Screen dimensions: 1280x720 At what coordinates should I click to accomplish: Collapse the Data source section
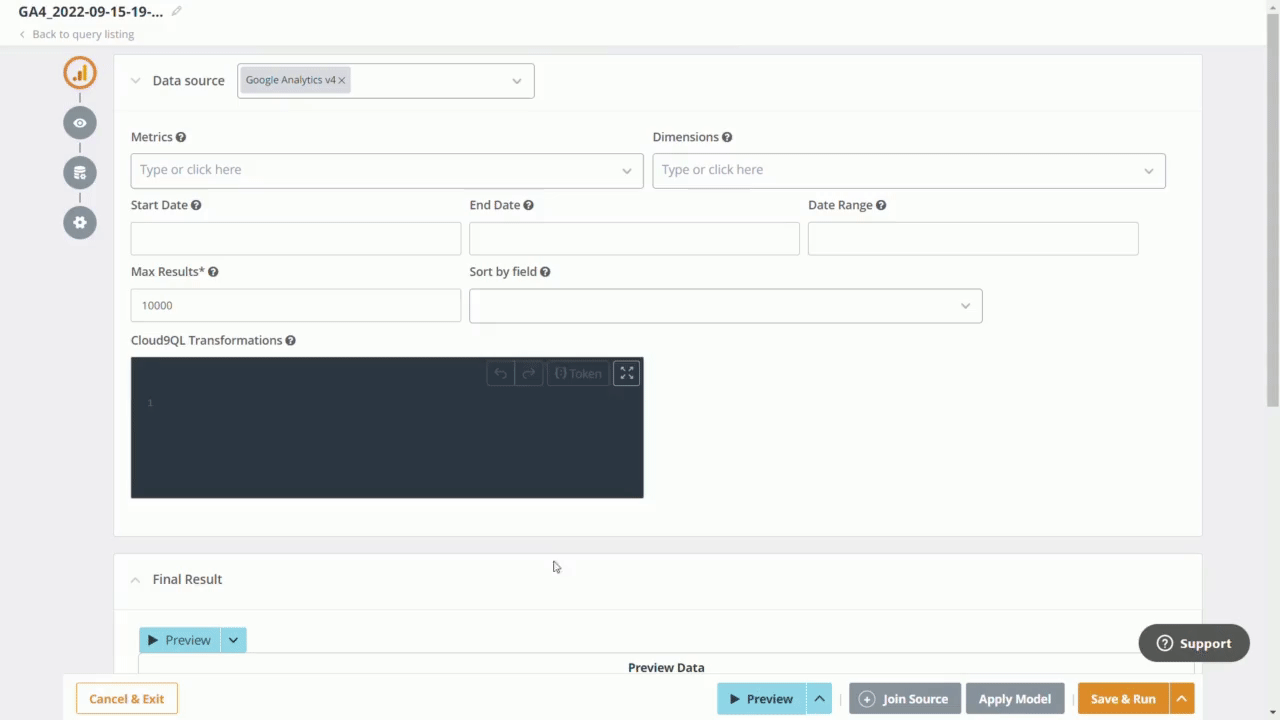(136, 81)
